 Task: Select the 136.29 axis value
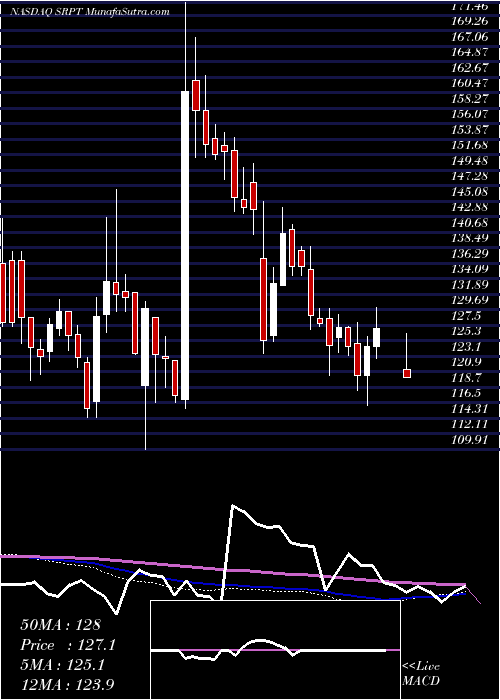pos(471,253)
